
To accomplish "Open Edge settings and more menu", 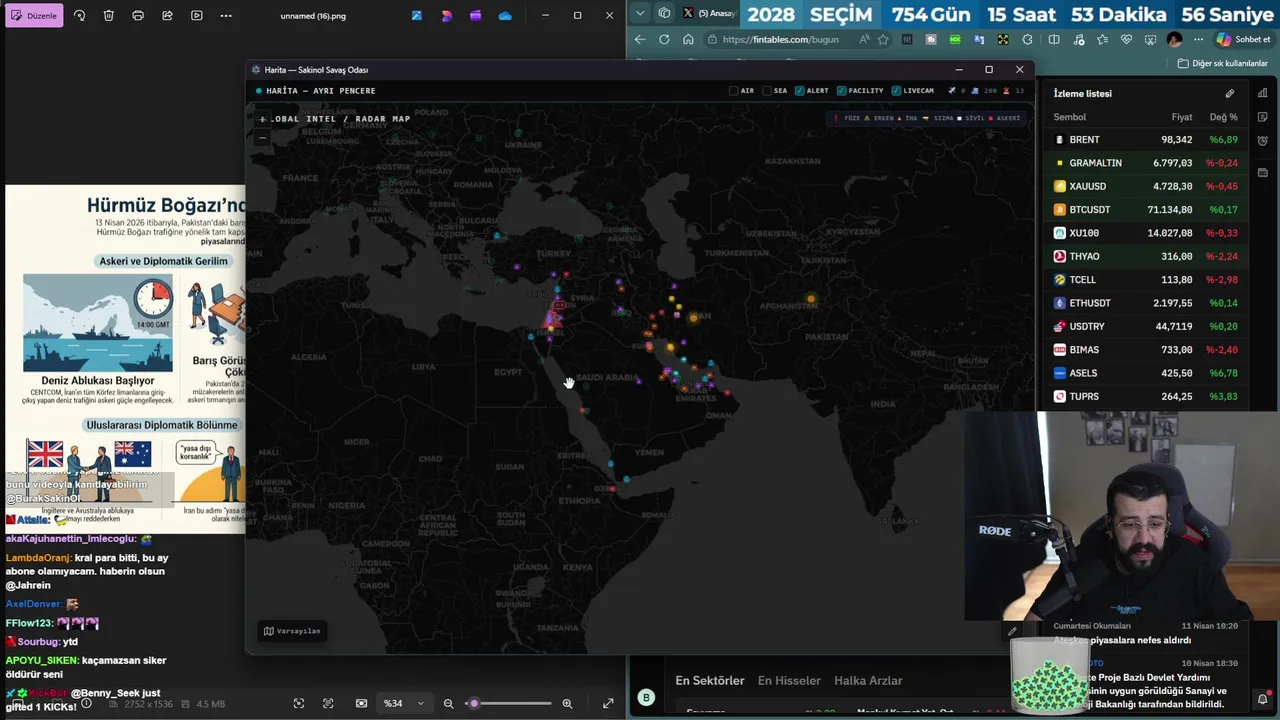I will (1197, 40).
